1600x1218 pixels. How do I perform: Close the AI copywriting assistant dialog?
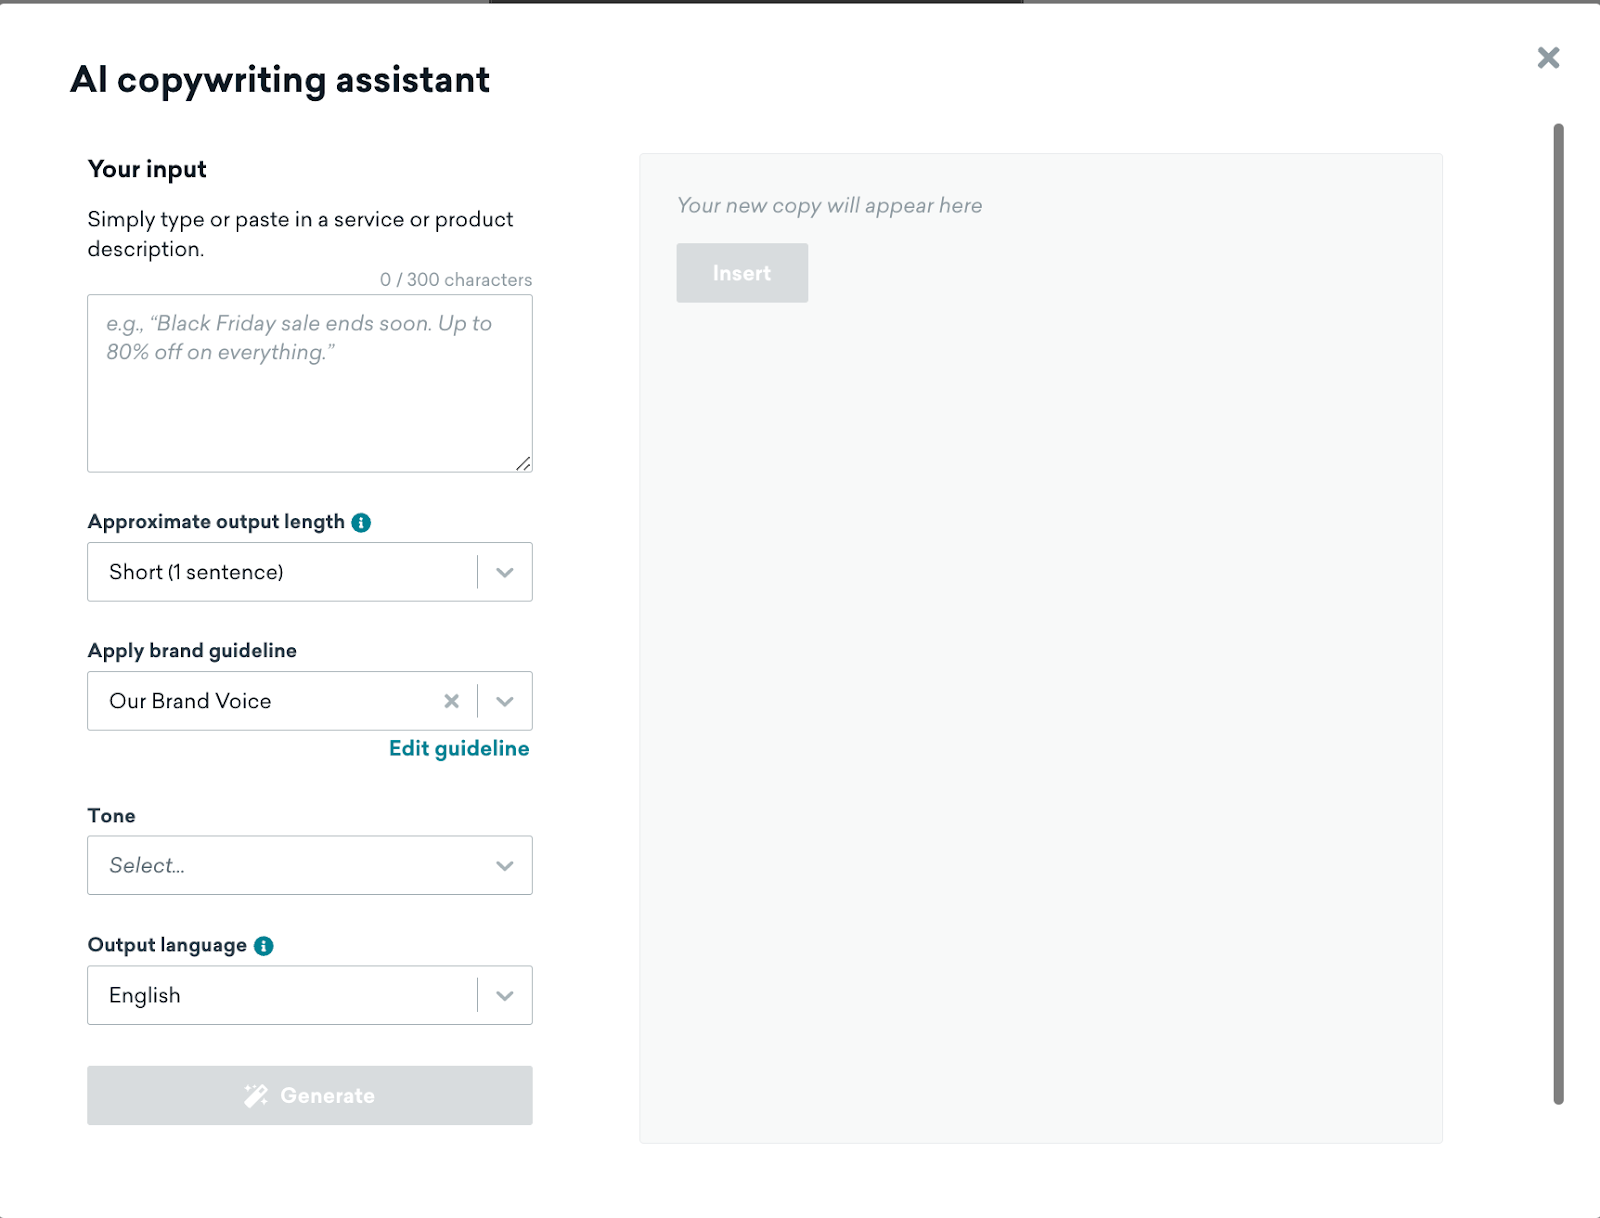1548,58
